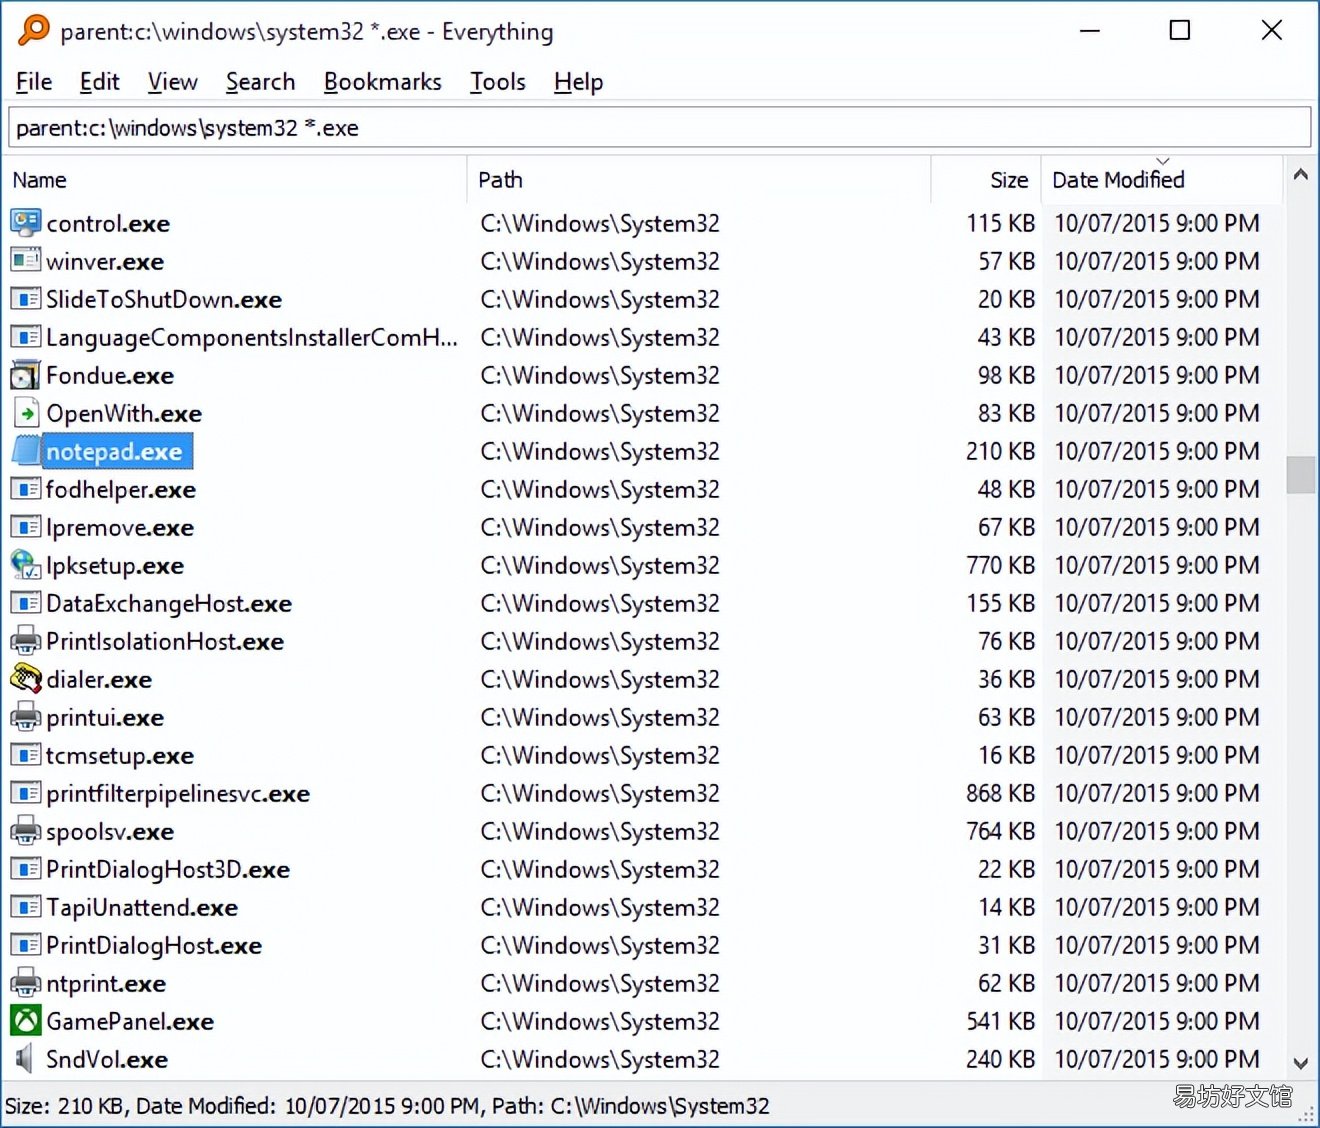Image resolution: width=1320 pixels, height=1128 pixels.
Task: Open the Bookmarks menu
Action: [x=382, y=82]
